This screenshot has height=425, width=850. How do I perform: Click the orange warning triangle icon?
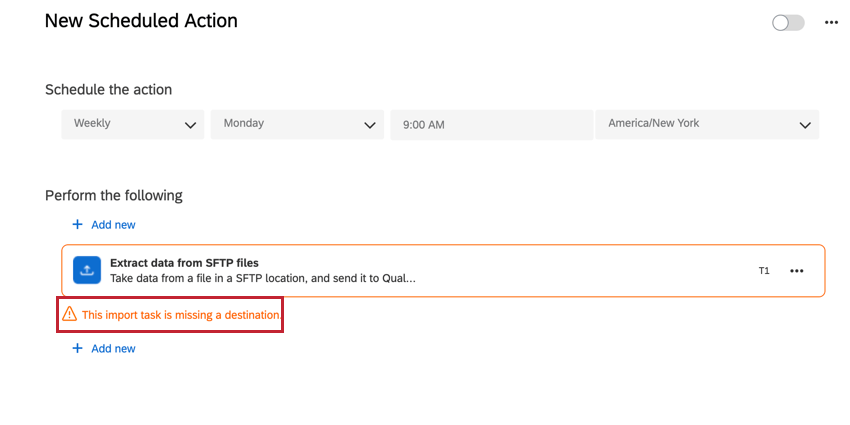(69, 314)
